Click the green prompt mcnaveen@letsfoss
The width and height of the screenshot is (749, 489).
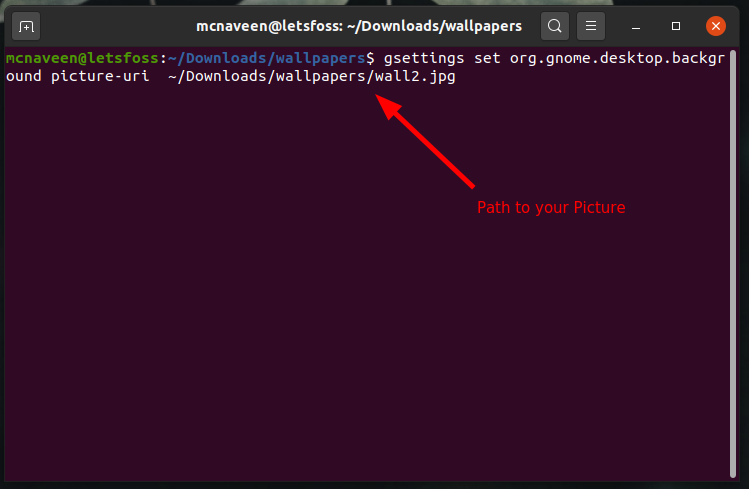82,58
